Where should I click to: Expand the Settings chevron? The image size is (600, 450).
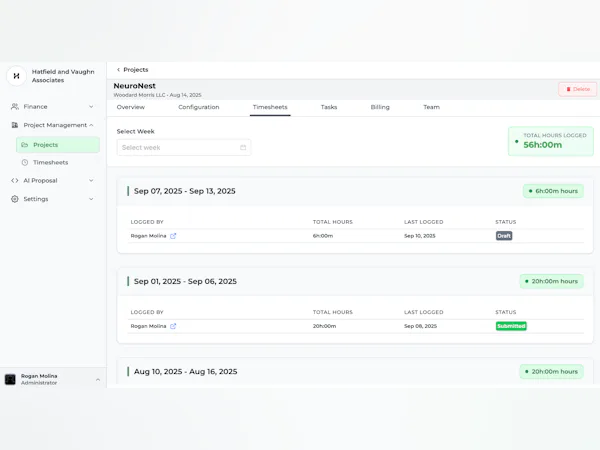pos(91,199)
